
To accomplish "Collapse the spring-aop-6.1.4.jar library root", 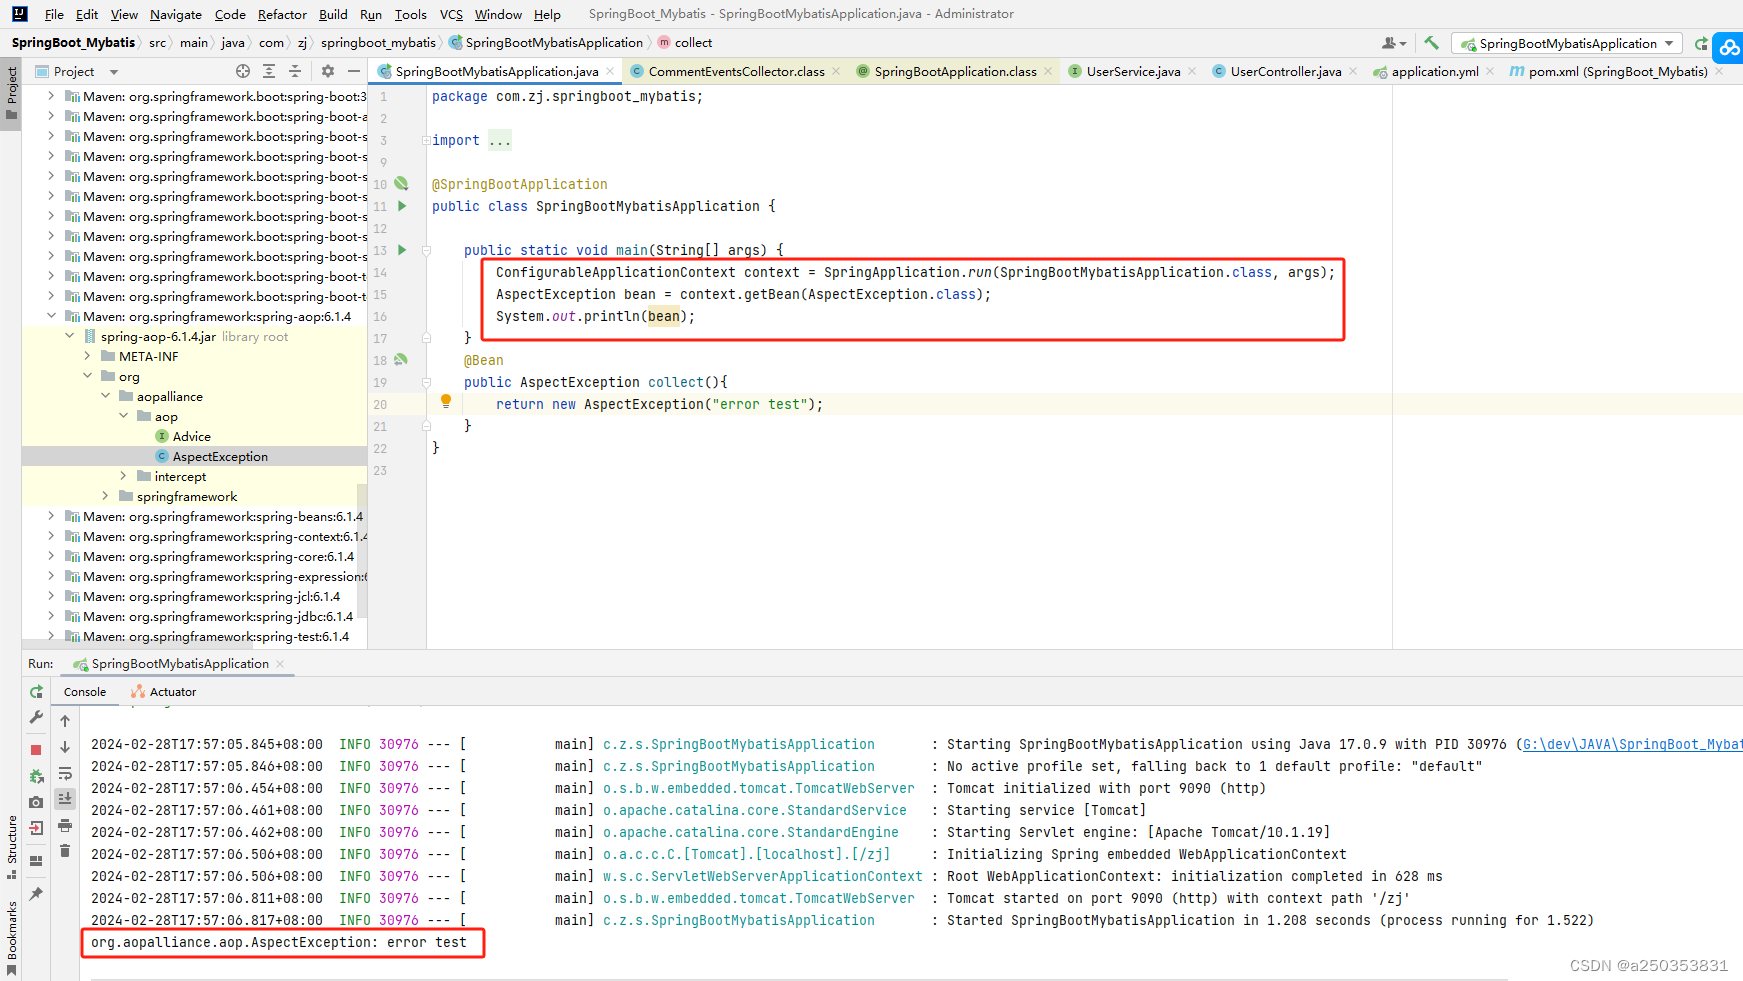I will [x=69, y=336].
